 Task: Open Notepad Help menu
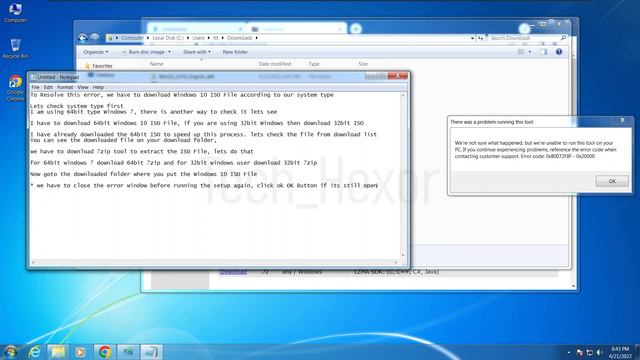click(x=98, y=87)
